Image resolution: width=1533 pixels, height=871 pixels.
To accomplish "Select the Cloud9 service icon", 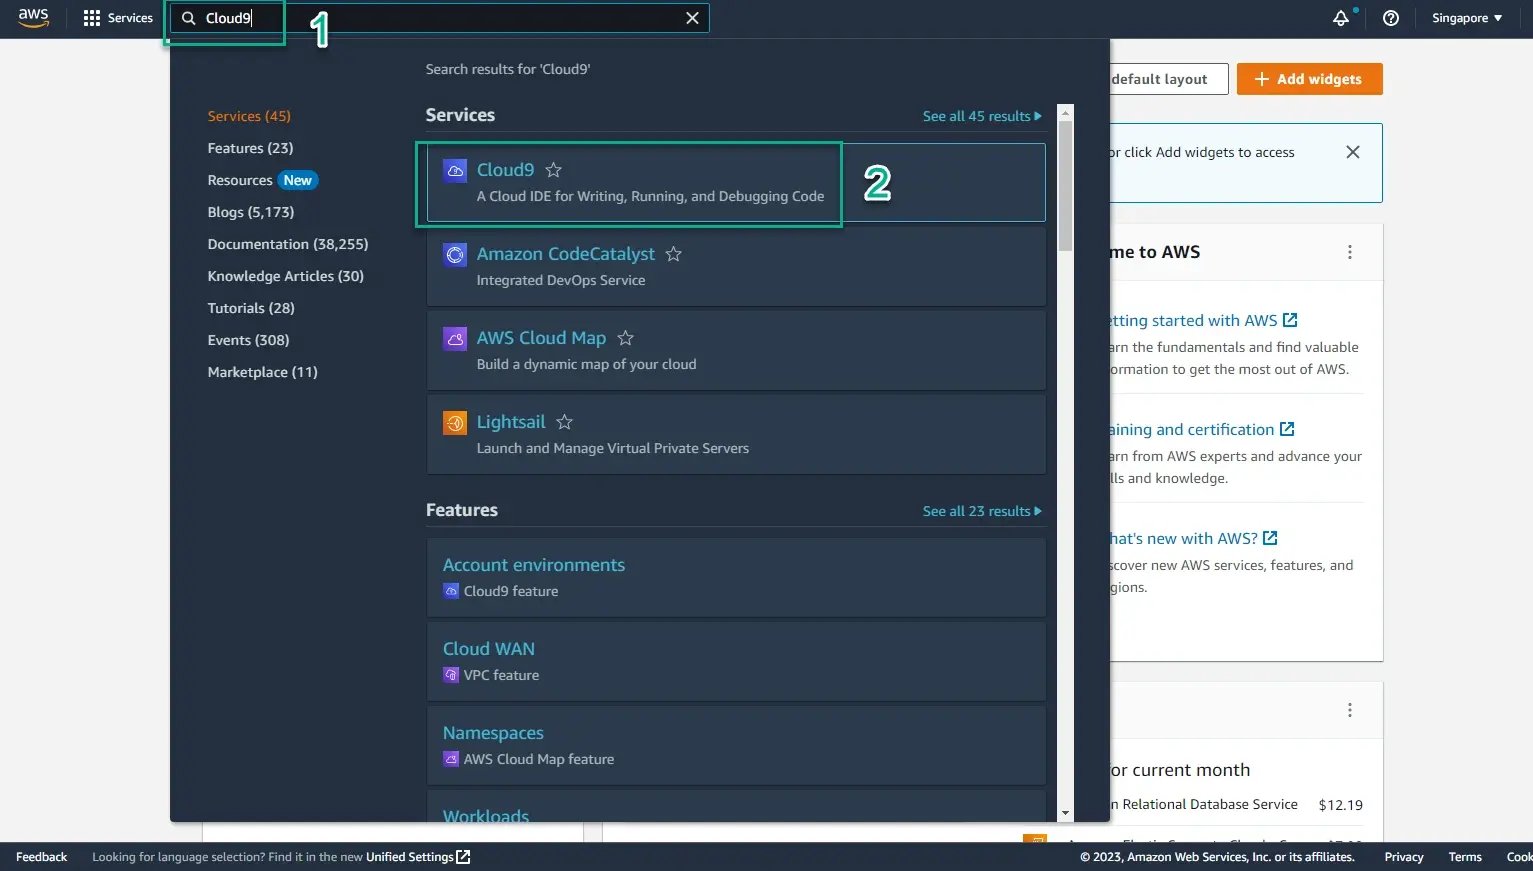I will 455,170.
